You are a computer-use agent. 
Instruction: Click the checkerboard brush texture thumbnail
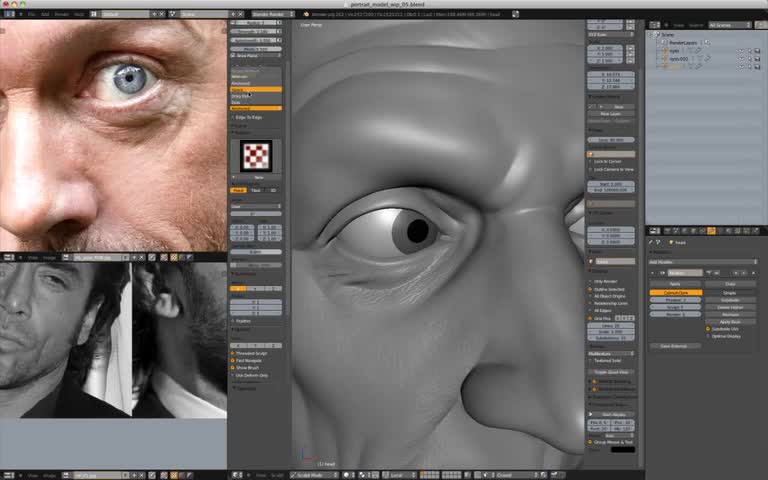pos(256,156)
